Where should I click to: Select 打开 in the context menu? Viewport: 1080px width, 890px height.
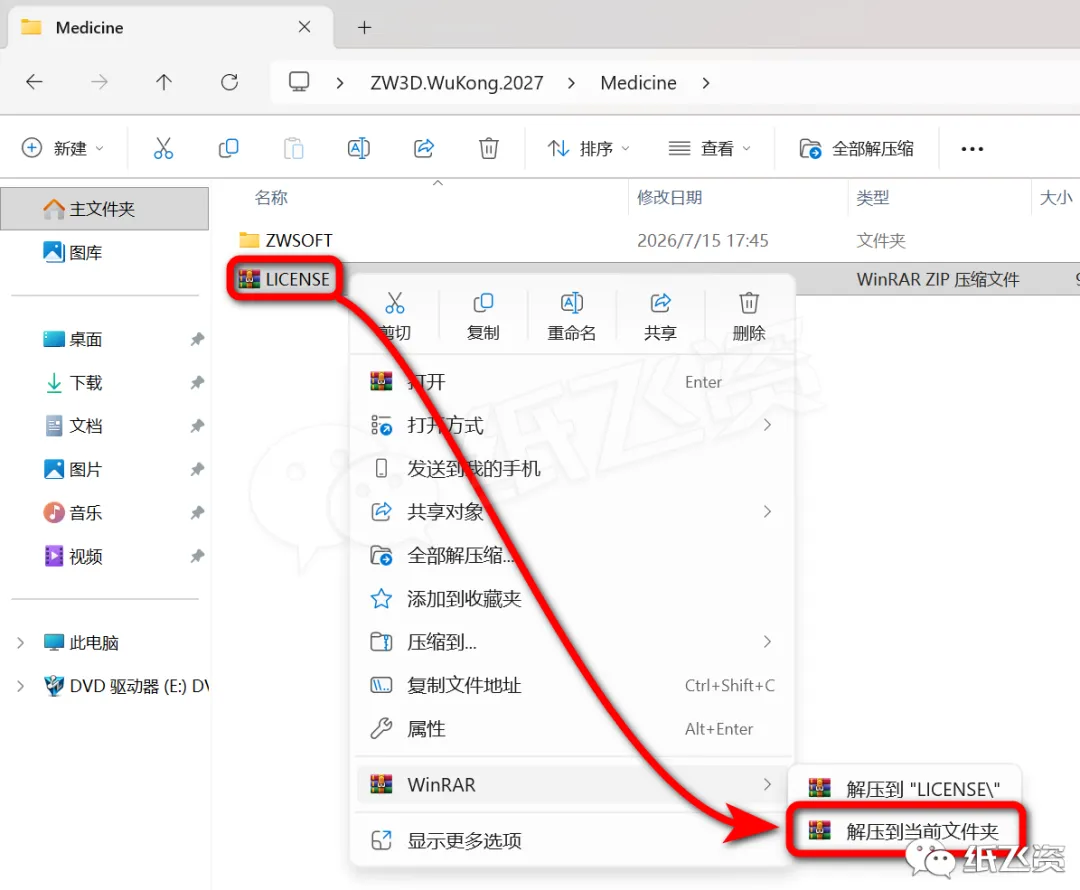(x=572, y=382)
